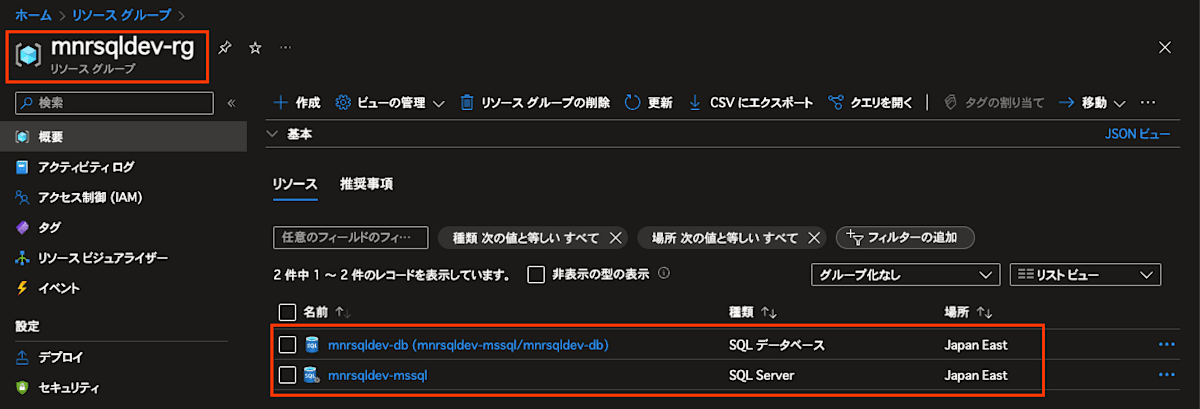Remove the 種類 filter with X
The height and width of the screenshot is (409, 1200).
[x=615, y=238]
